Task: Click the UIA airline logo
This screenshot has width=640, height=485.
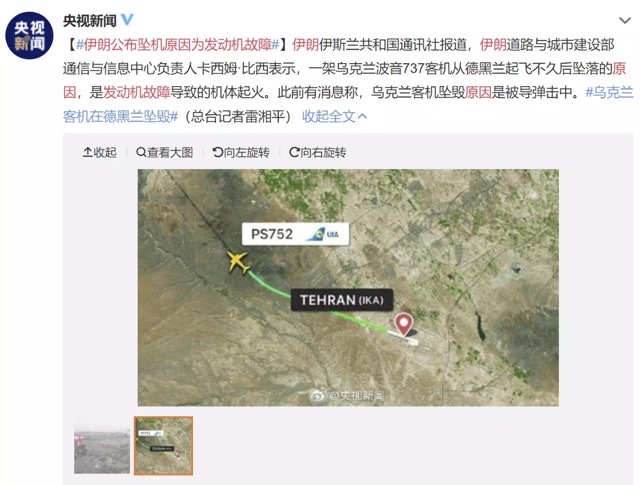Action: (x=324, y=234)
